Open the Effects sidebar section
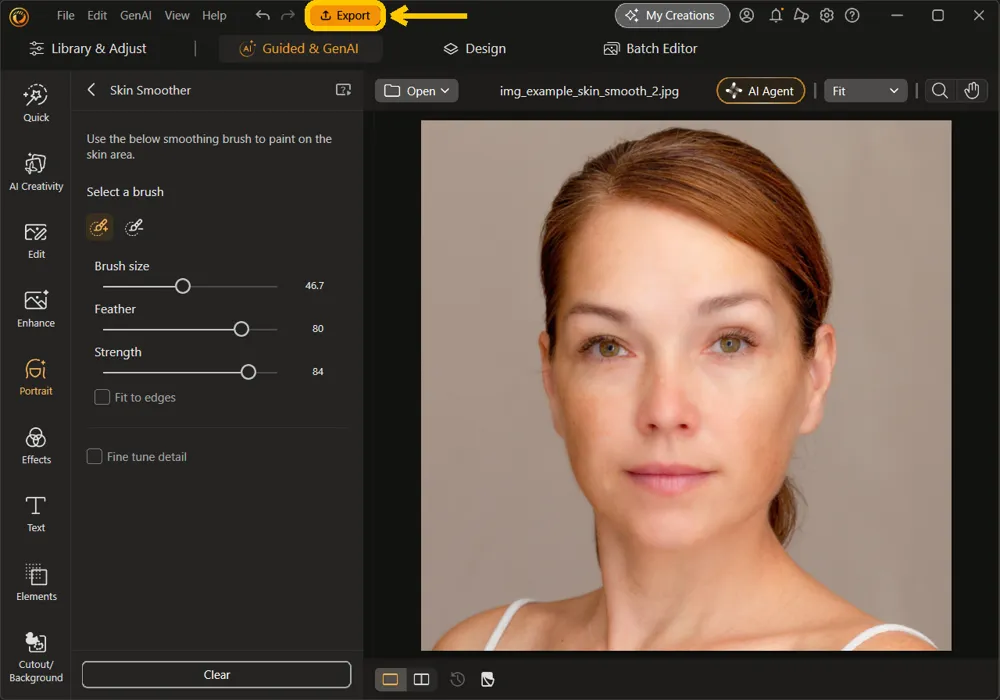This screenshot has height=700, width=1000. (x=36, y=446)
